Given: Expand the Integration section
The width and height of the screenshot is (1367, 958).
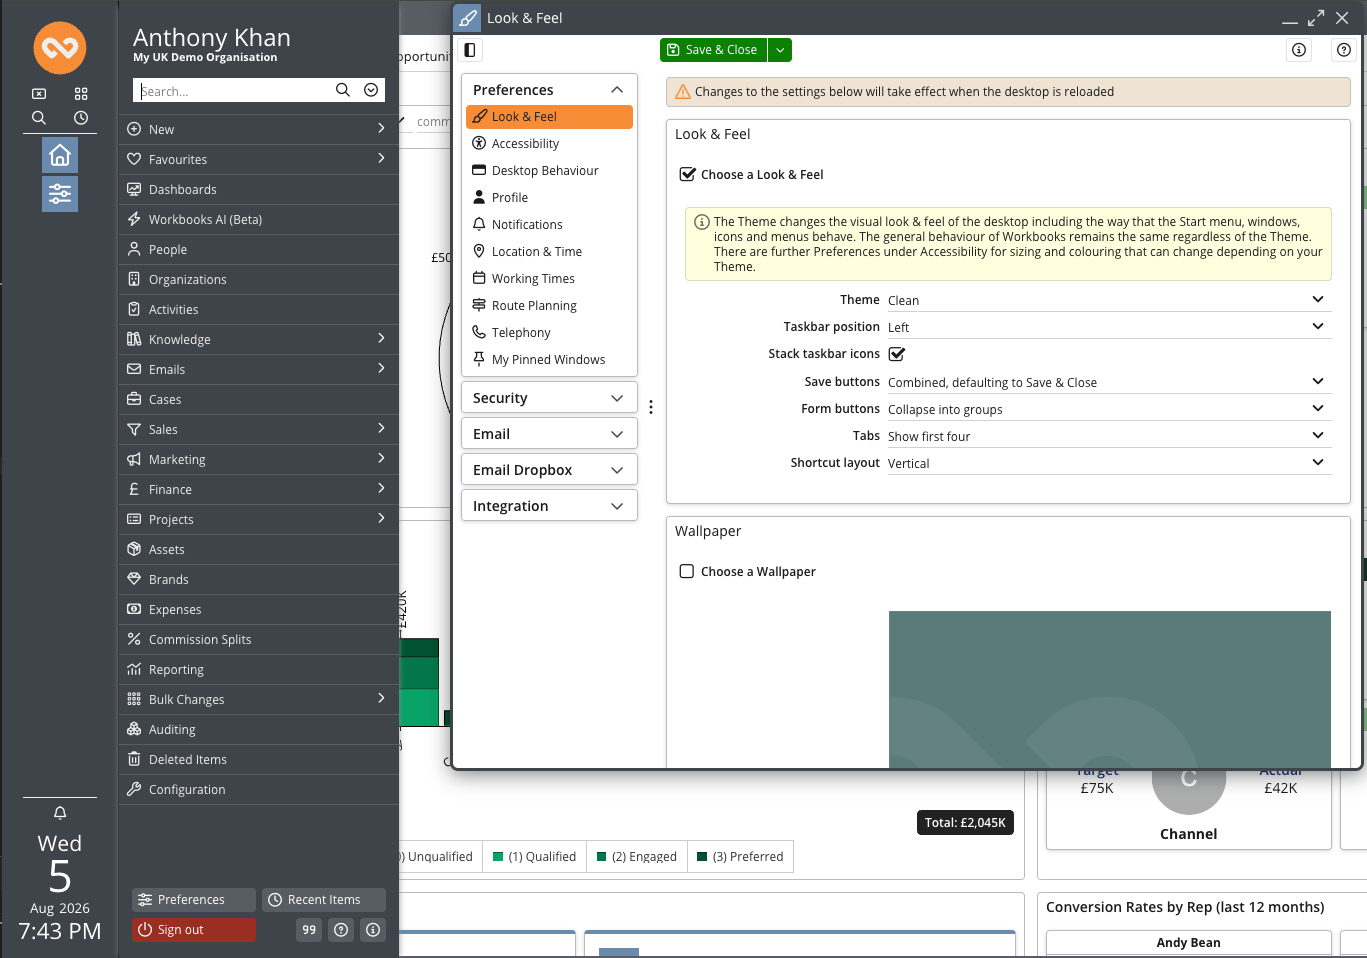Looking at the screenshot, I should coord(549,506).
